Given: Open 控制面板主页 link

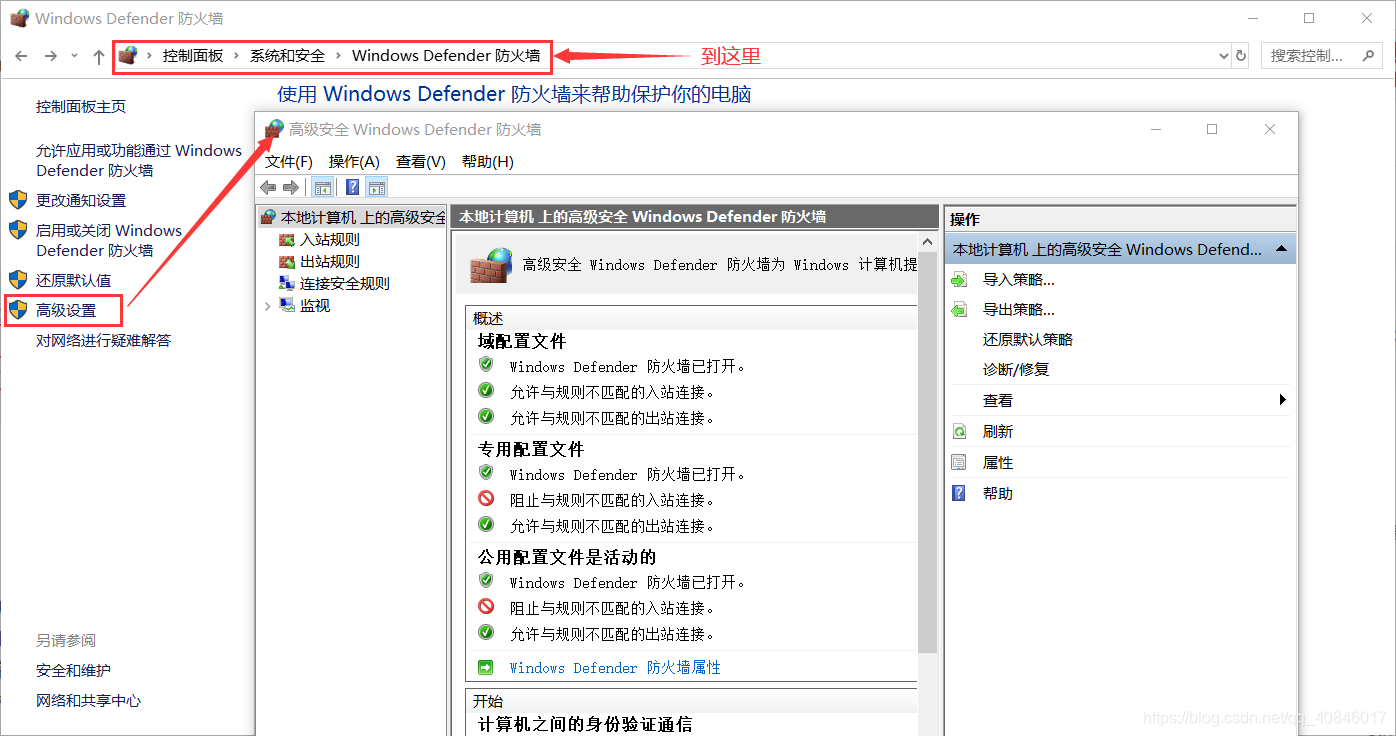Looking at the screenshot, I should click(81, 107).
